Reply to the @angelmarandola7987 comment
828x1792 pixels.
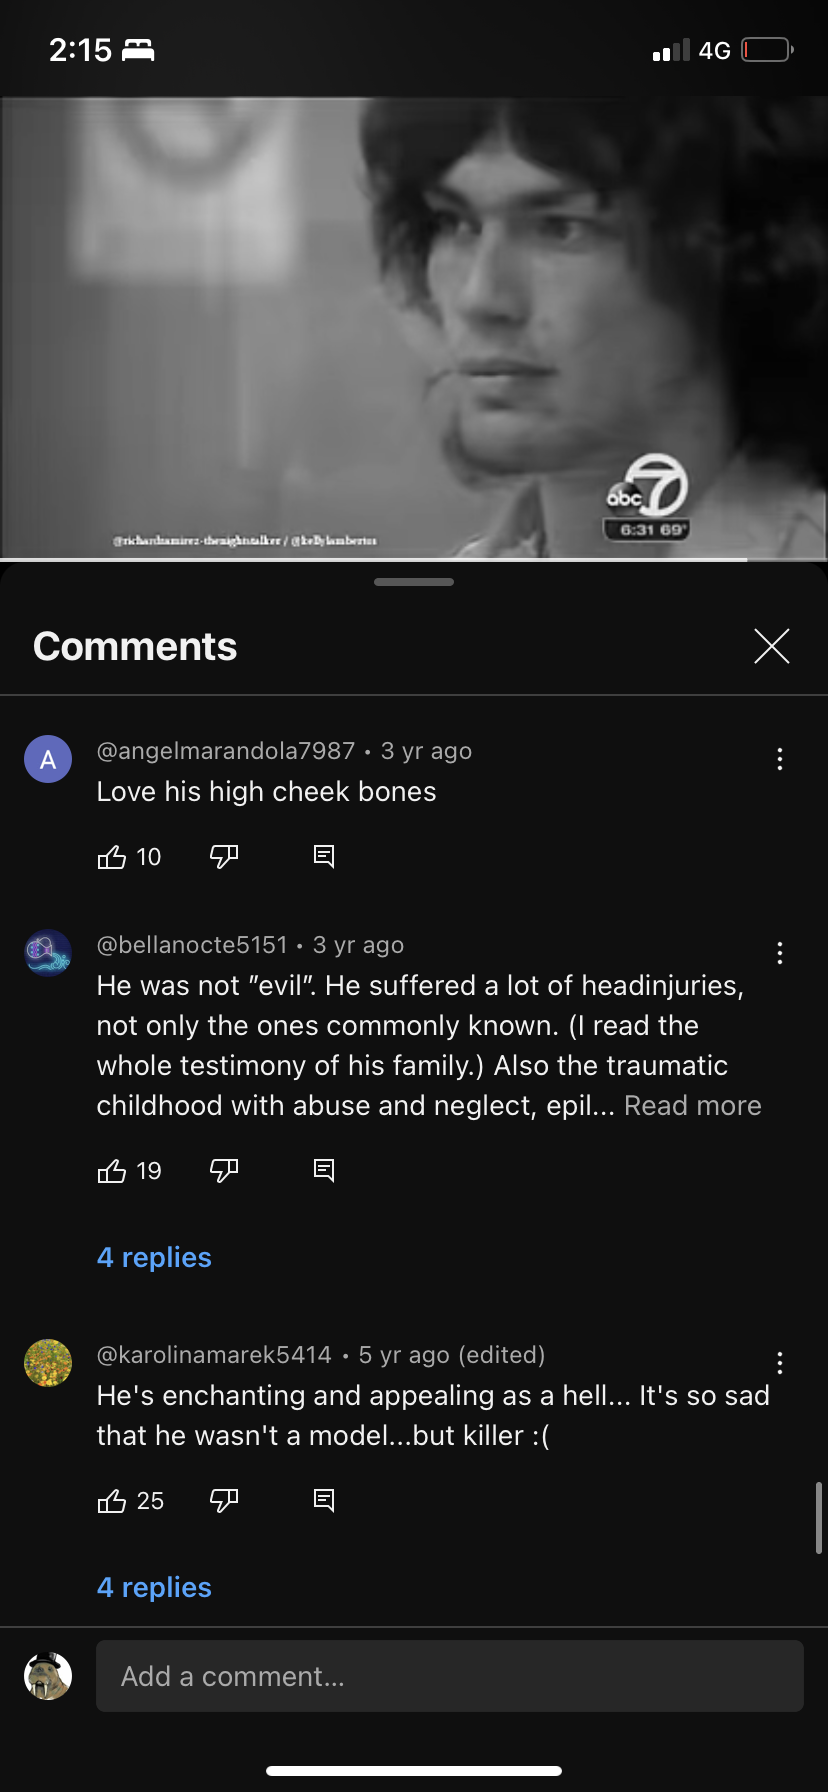coord(324,857)
